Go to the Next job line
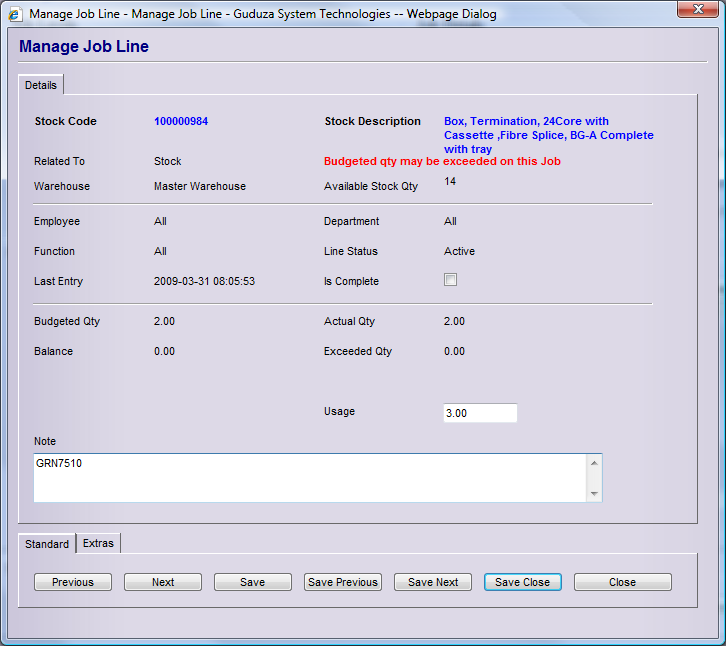Image resolution: width=726 pixels, height=646 pixels. pos(163,582)
